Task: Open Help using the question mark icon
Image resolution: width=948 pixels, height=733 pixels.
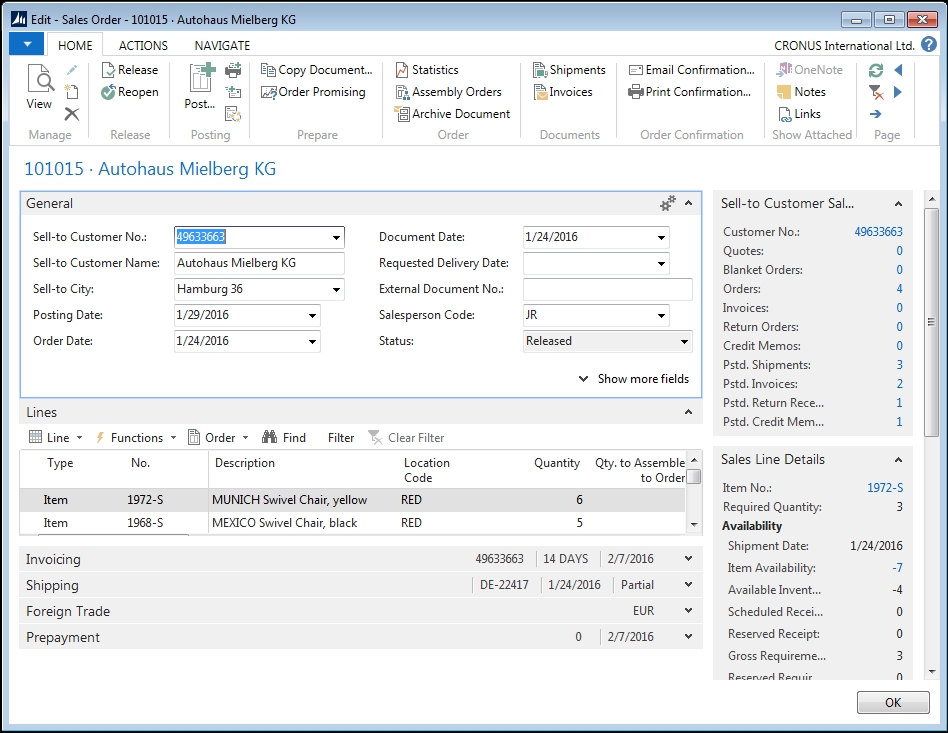Action: tap(929, 44)
